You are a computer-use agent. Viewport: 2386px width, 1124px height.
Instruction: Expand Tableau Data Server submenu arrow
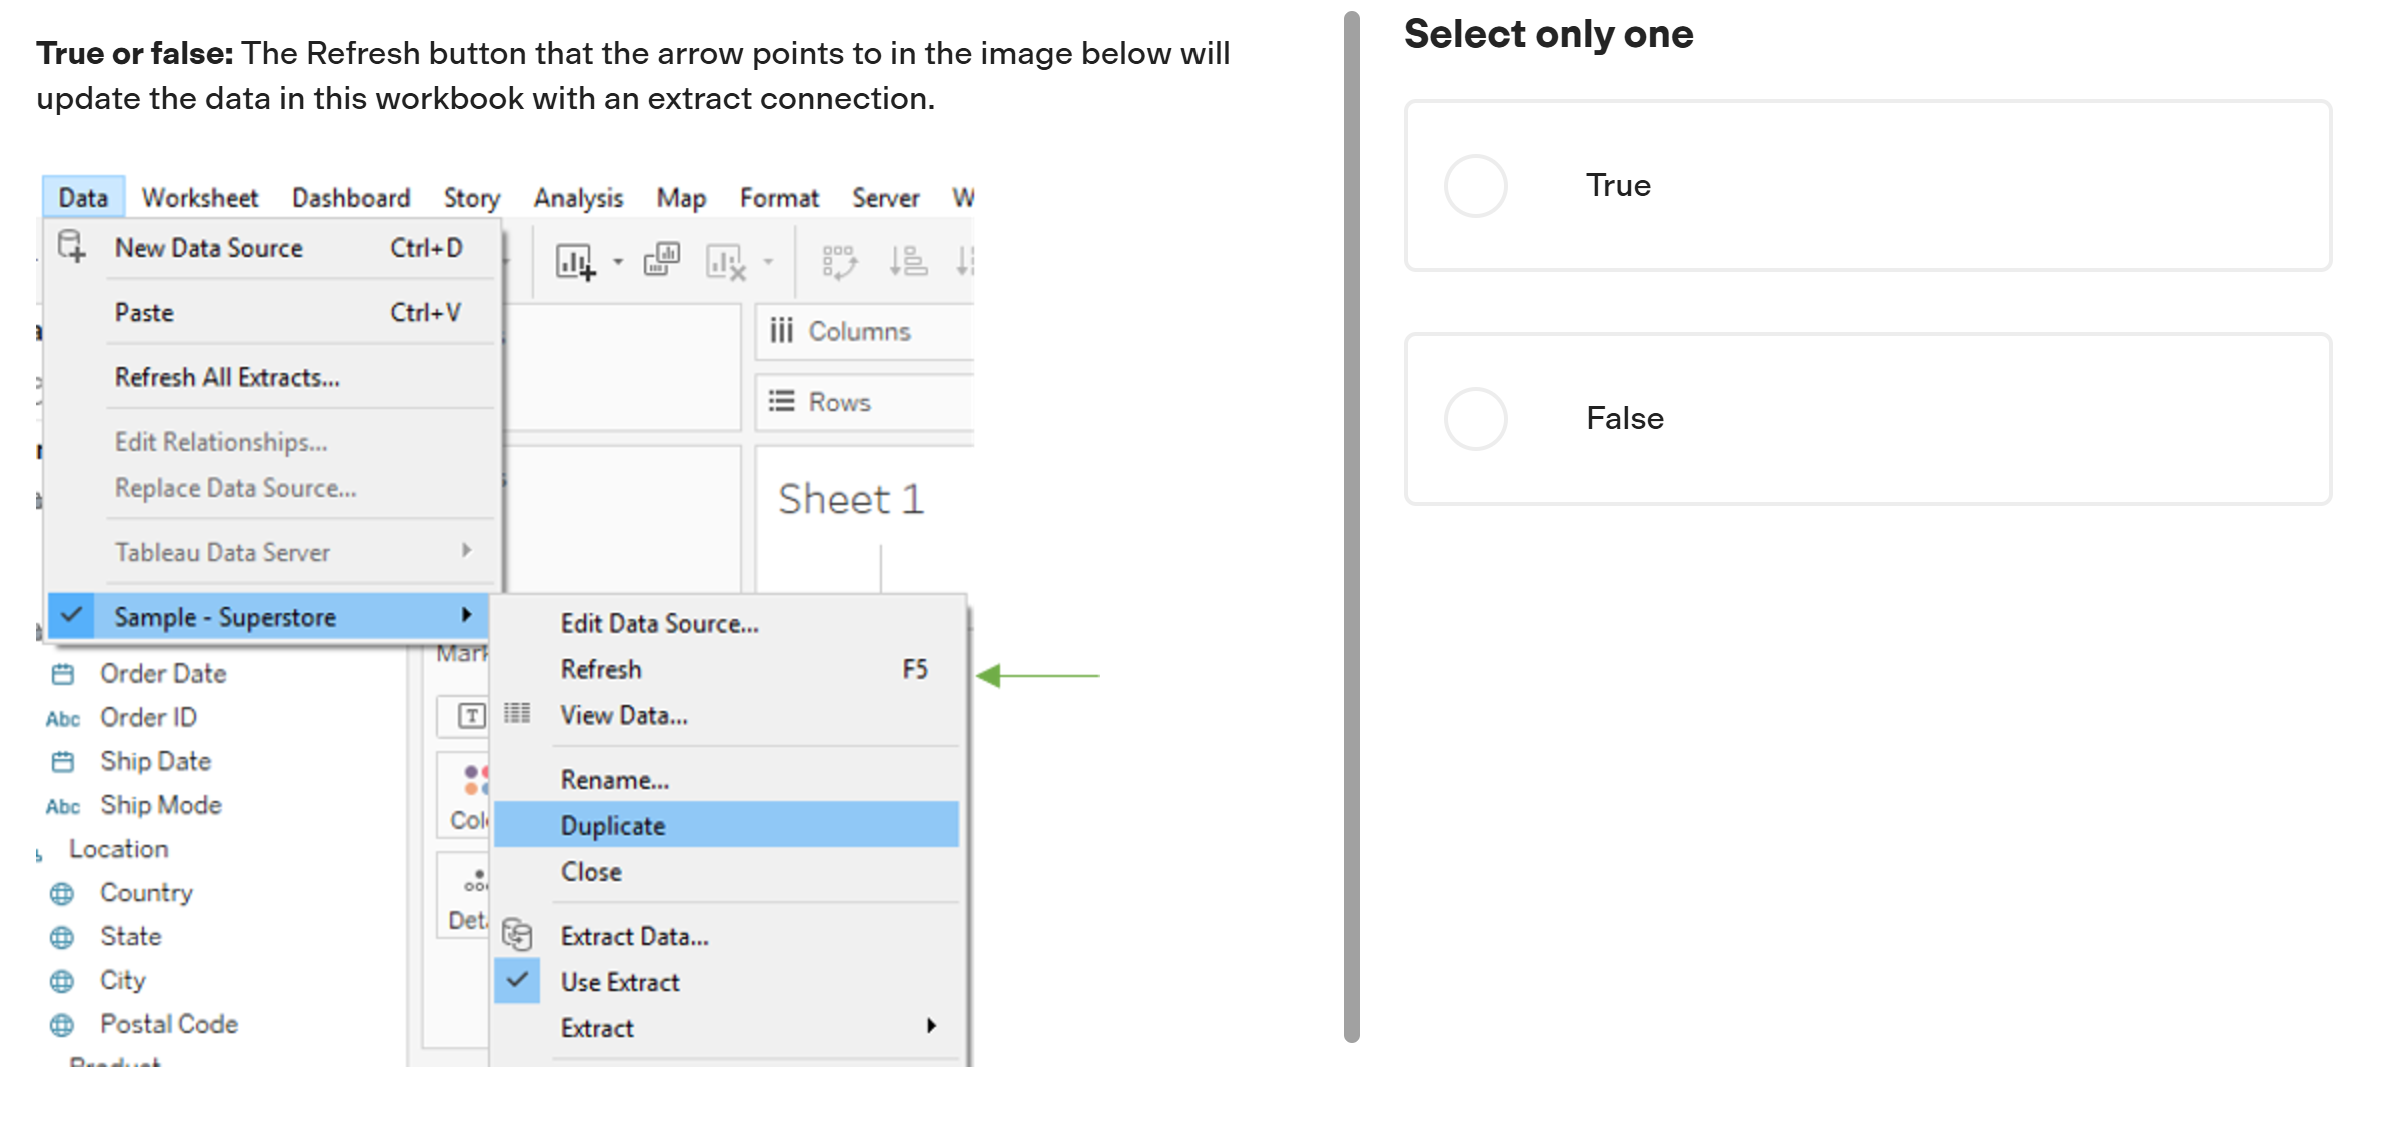point(466,551)
